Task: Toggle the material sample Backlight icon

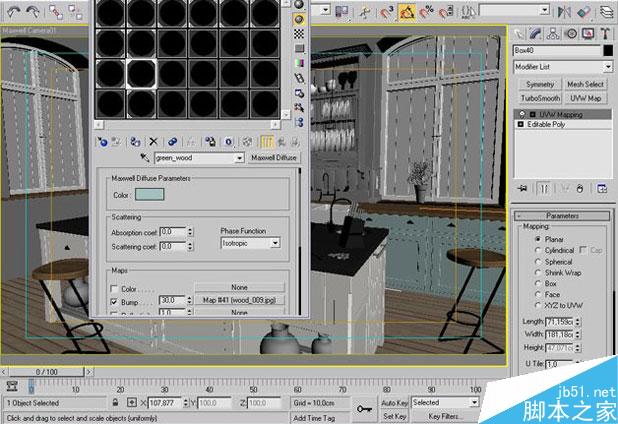Action: 299,19
